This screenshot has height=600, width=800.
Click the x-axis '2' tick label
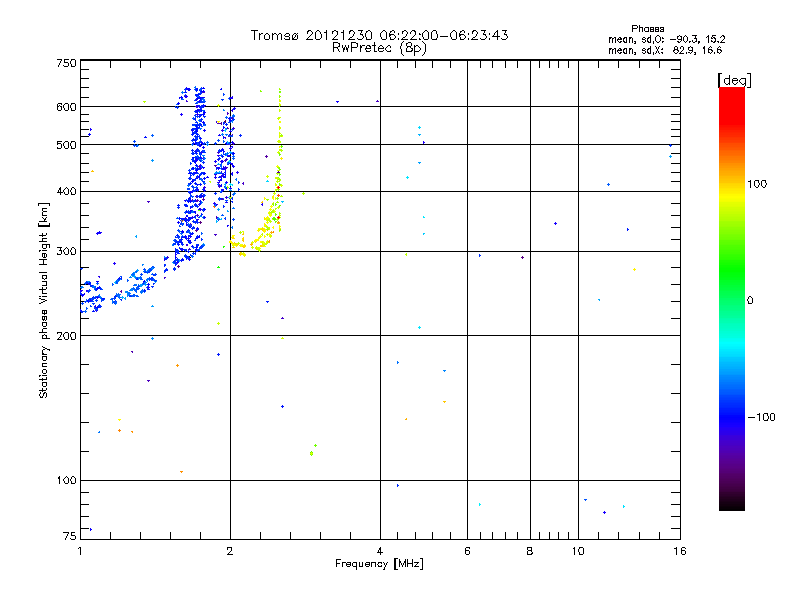pyautogui.click(x=230, y=551)
